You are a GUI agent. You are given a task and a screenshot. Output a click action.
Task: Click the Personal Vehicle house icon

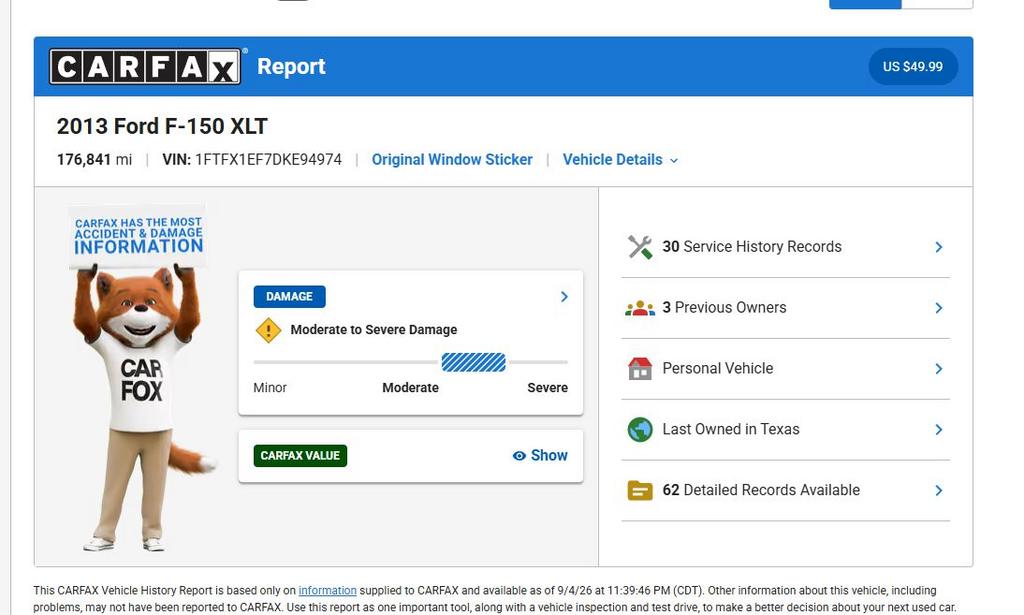coord(640,368)
